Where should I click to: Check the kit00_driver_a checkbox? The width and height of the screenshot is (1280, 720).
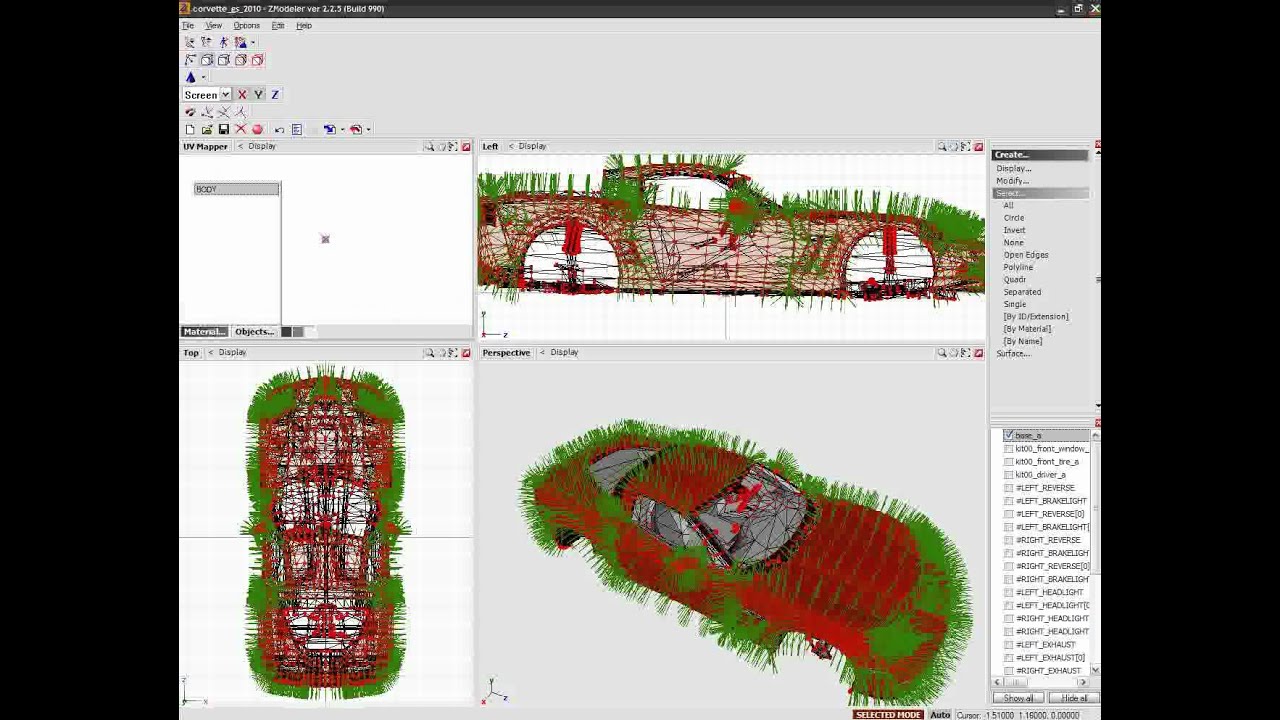click(1008, 475)
